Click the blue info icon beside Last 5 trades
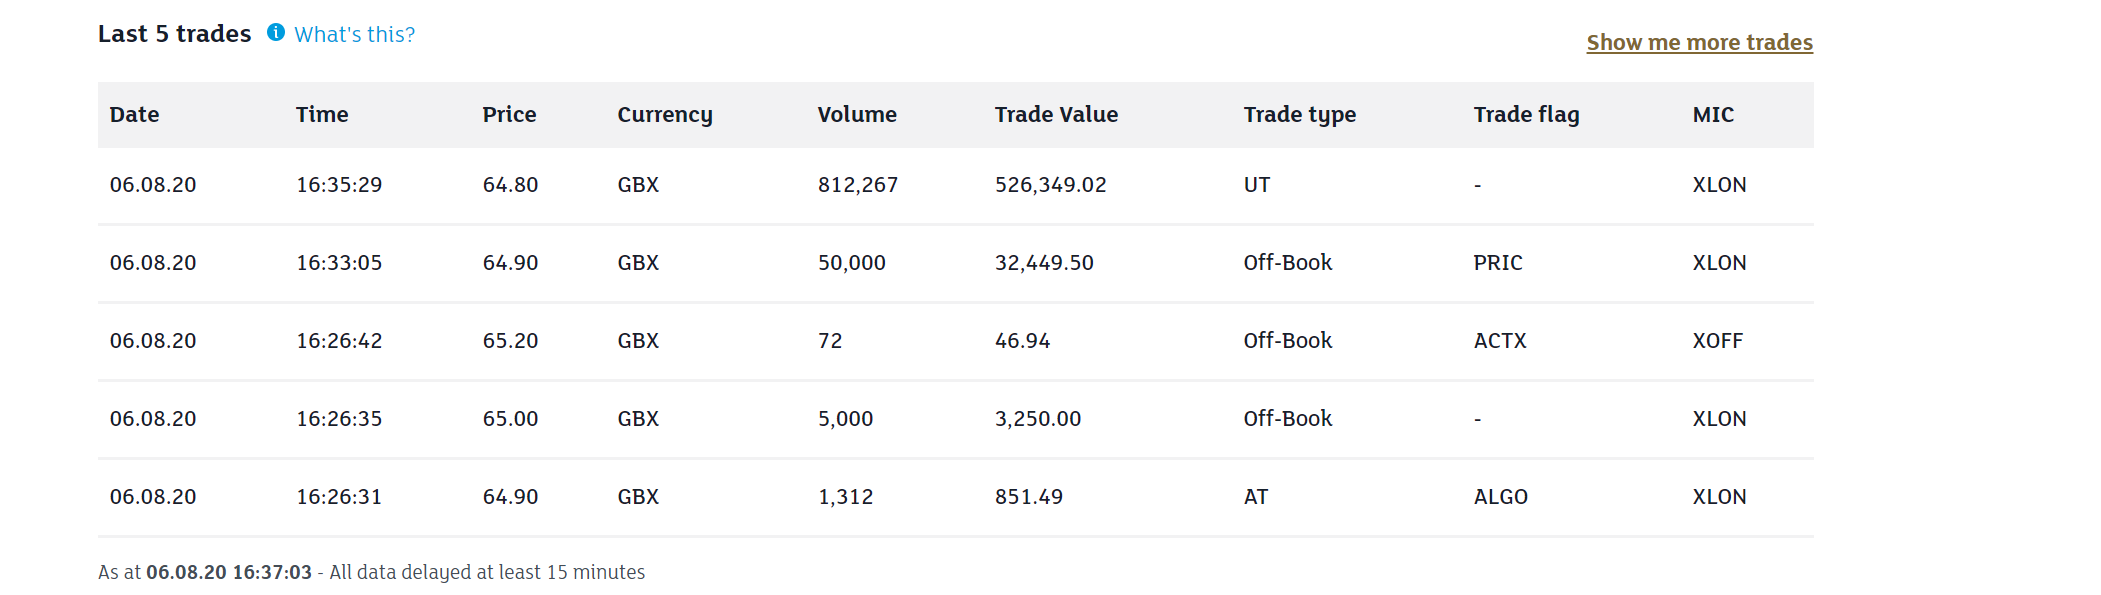 276,33
